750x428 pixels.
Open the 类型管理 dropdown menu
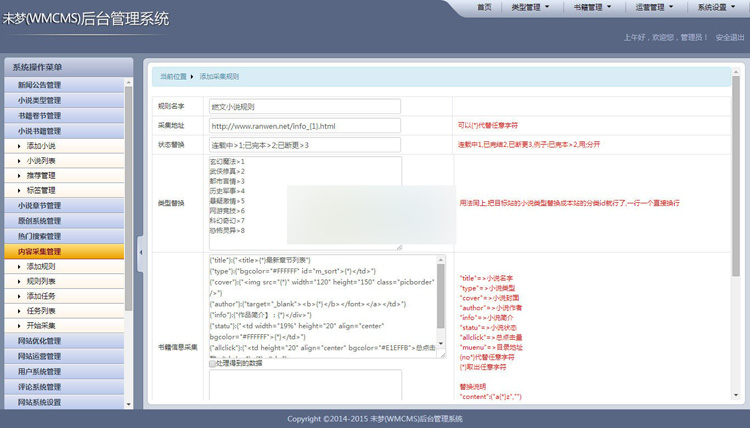[x=530, y=7]
